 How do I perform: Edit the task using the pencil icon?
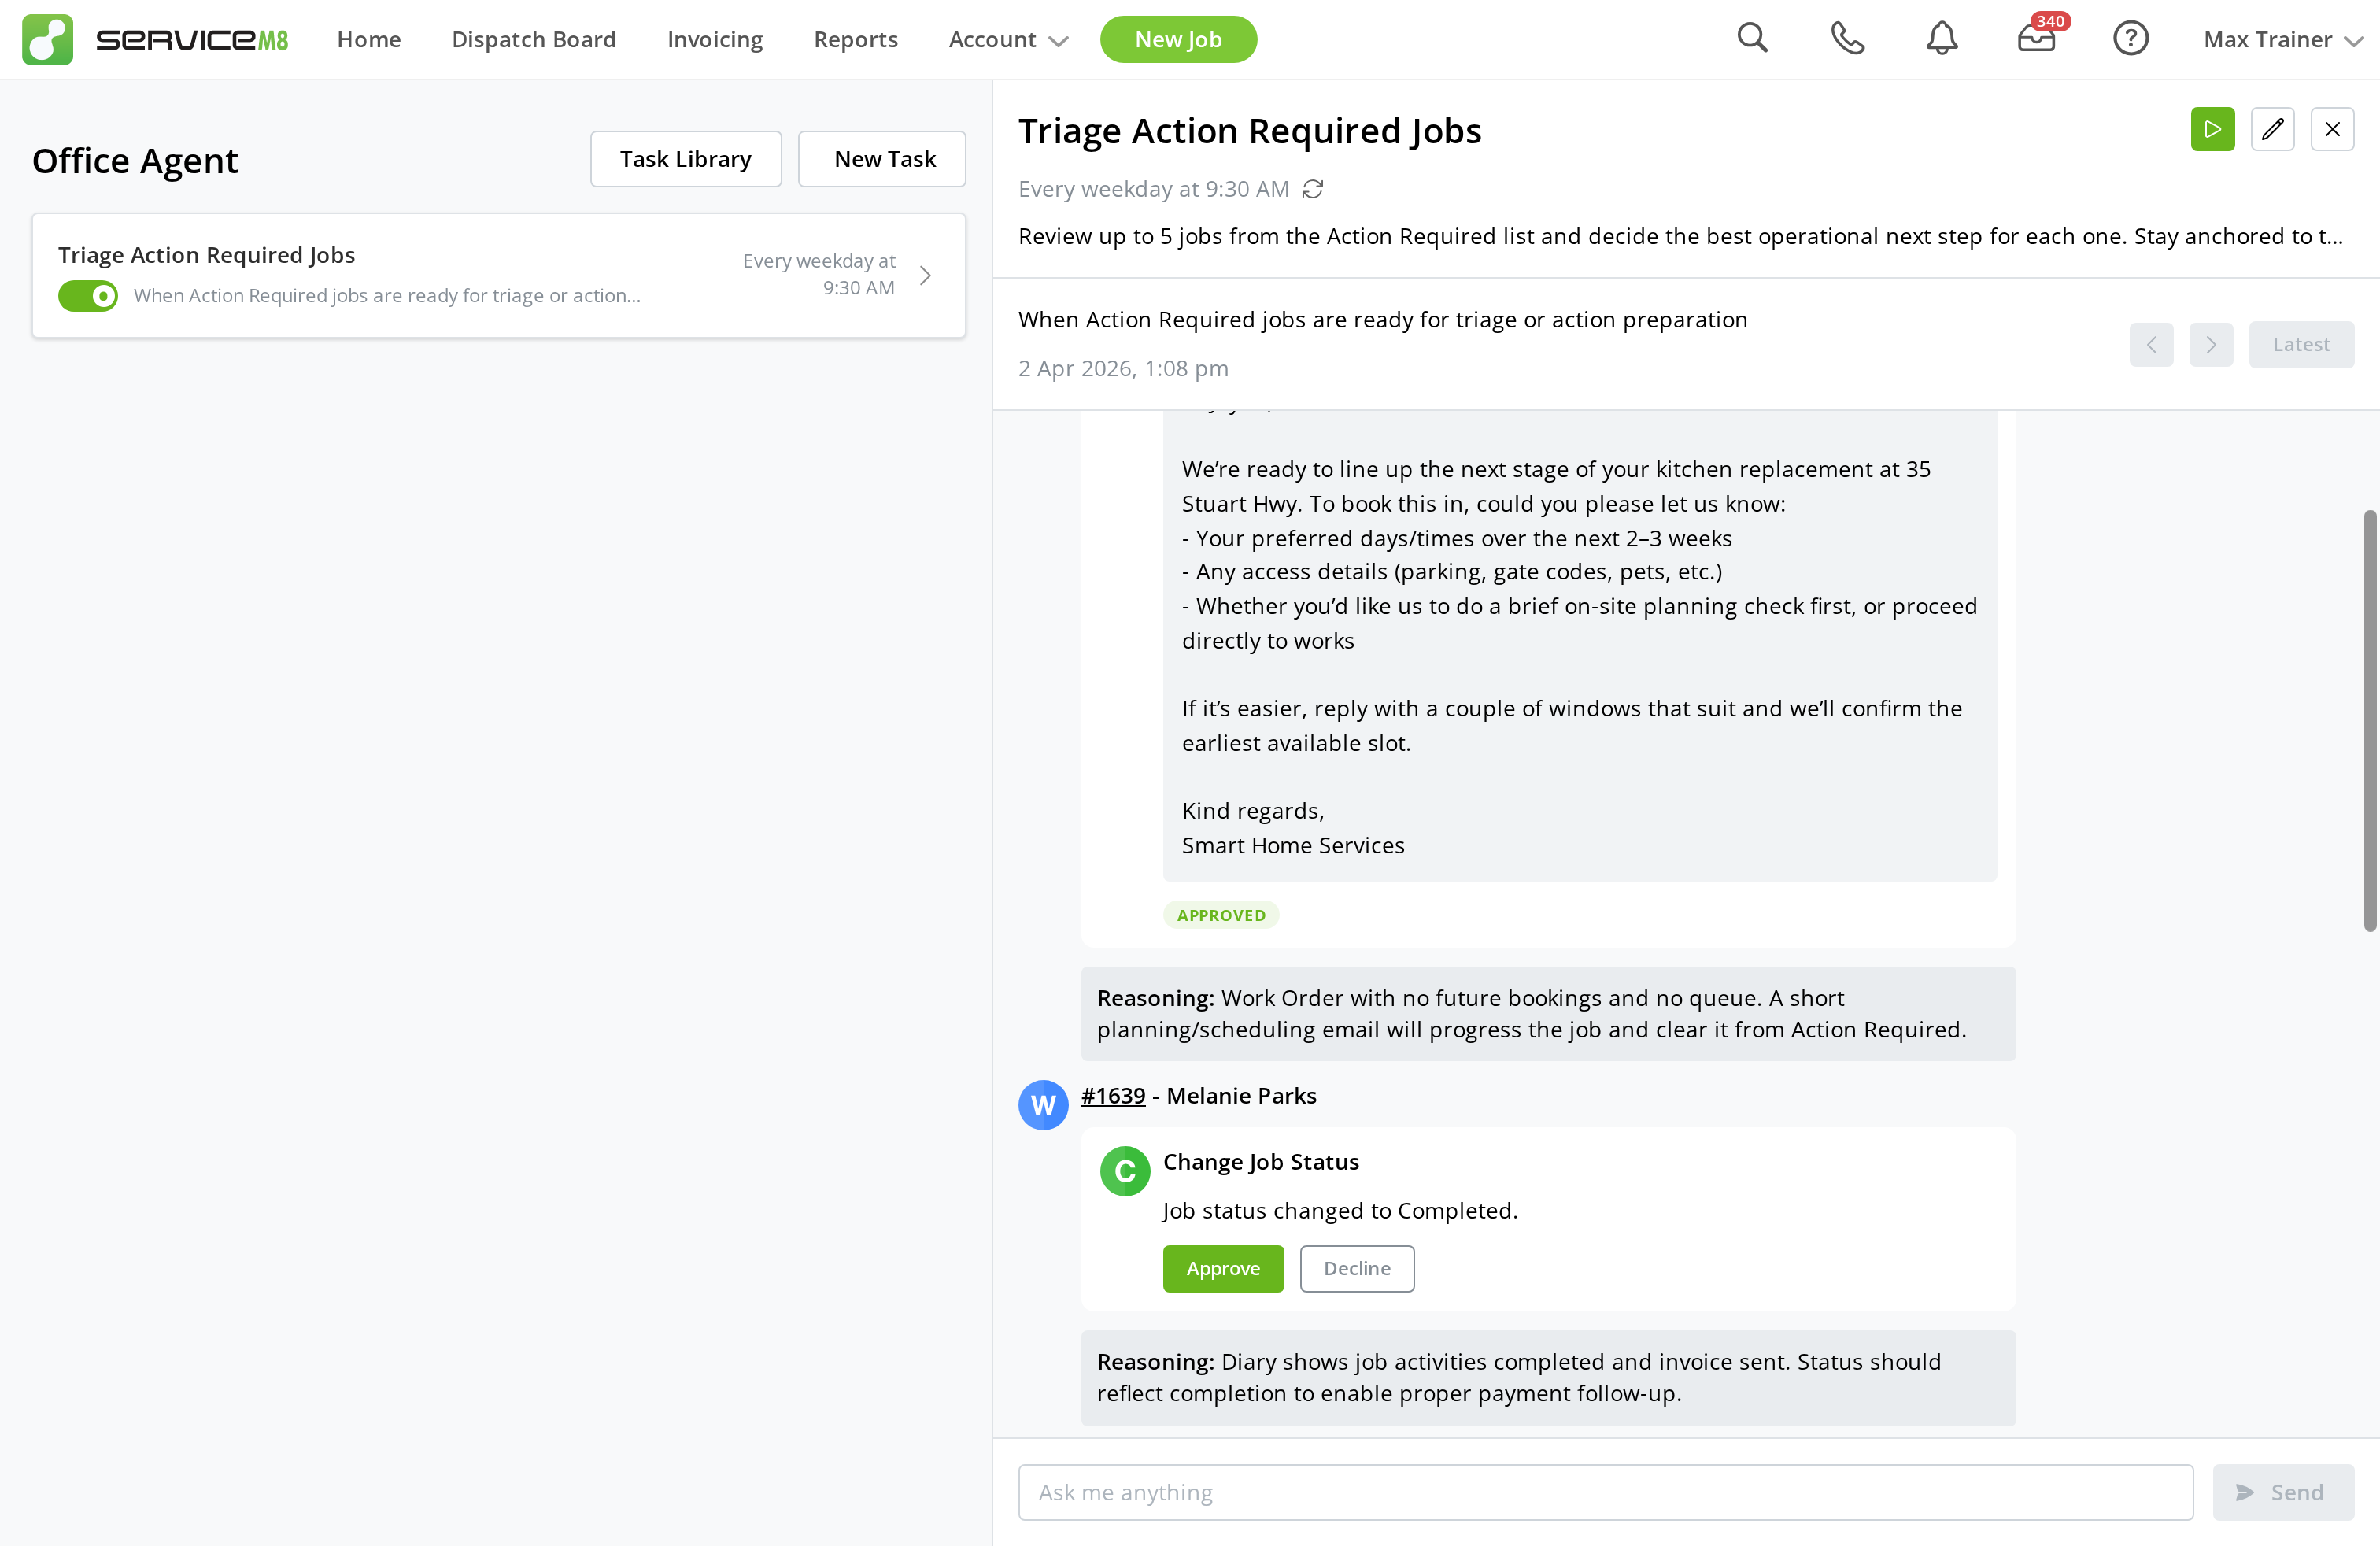[x=2272, y=129]
